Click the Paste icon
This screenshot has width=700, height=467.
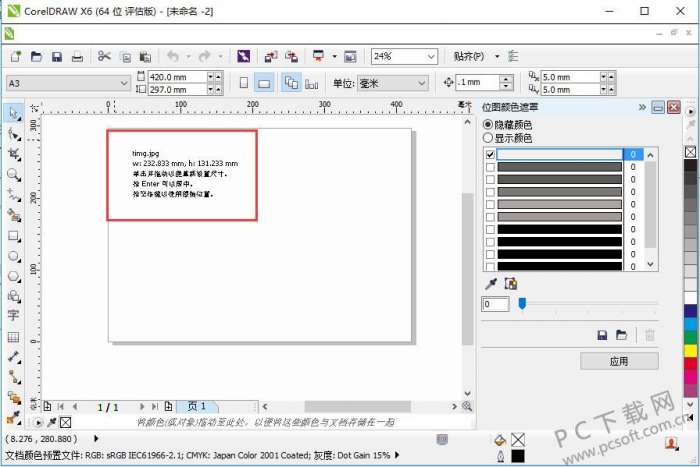[x=145, y=57]
